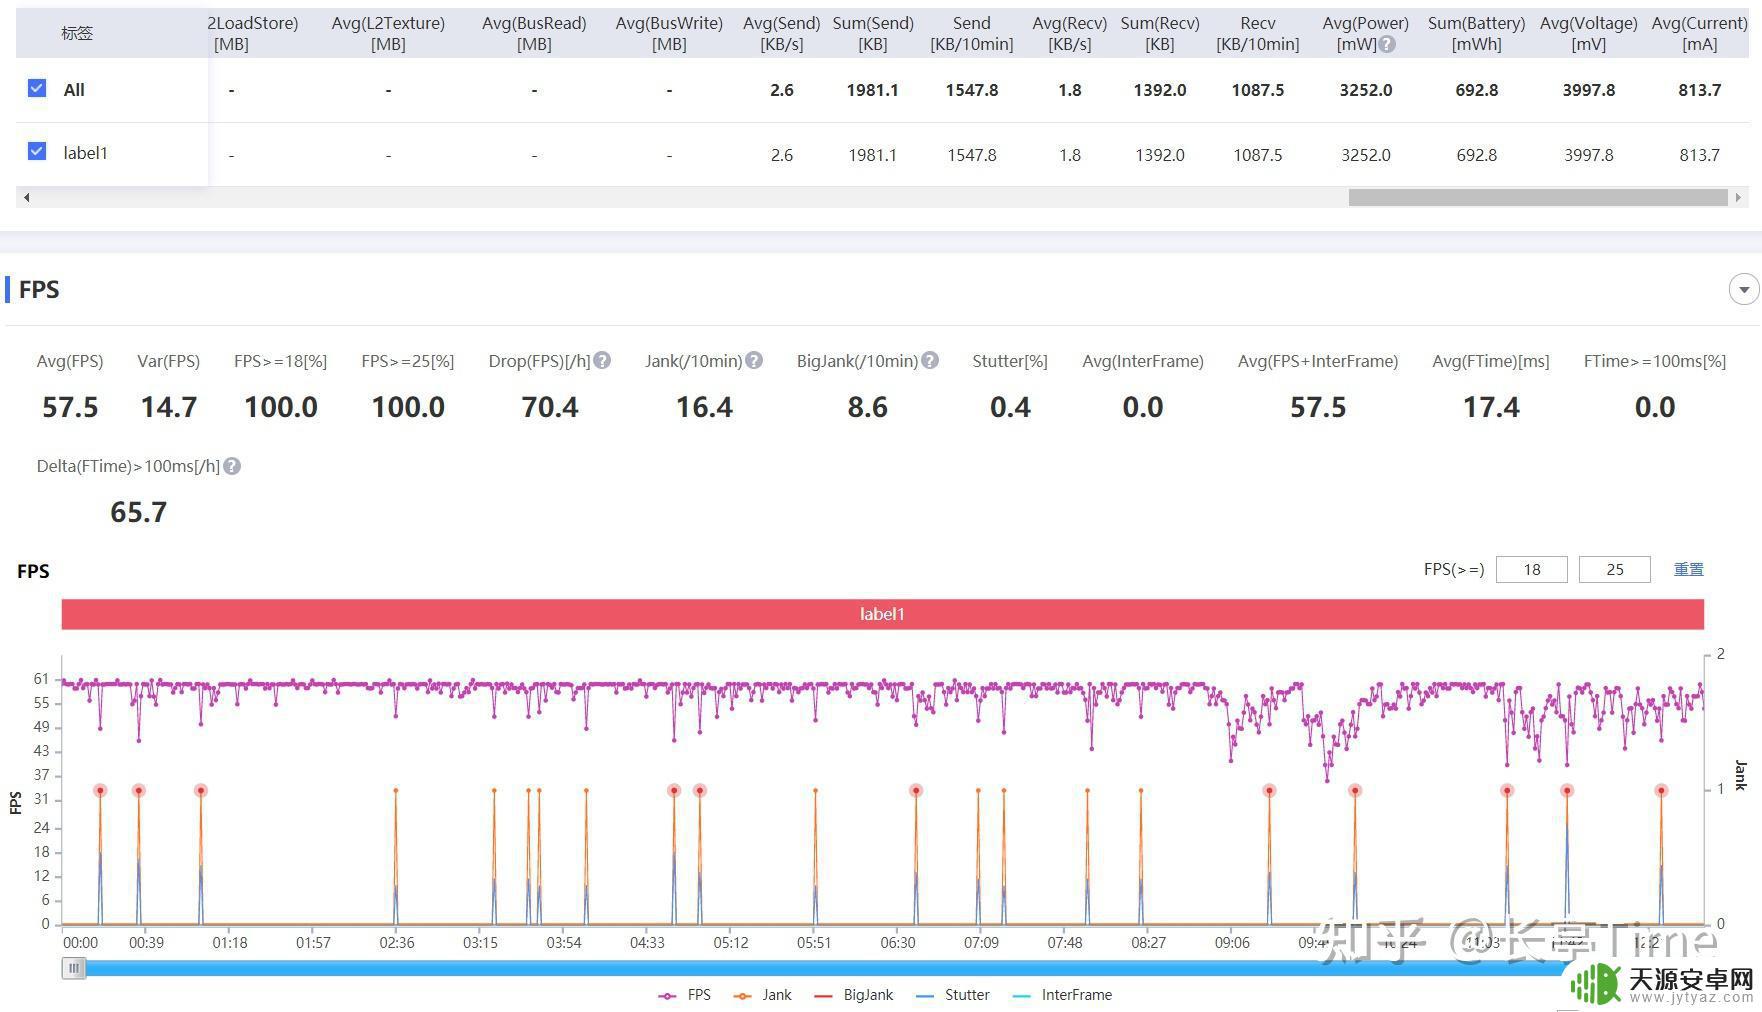Toggle InterFrame series in chart legend
The height and width of the screenshot is (1012, 1762).
(x=1062, y=995)
